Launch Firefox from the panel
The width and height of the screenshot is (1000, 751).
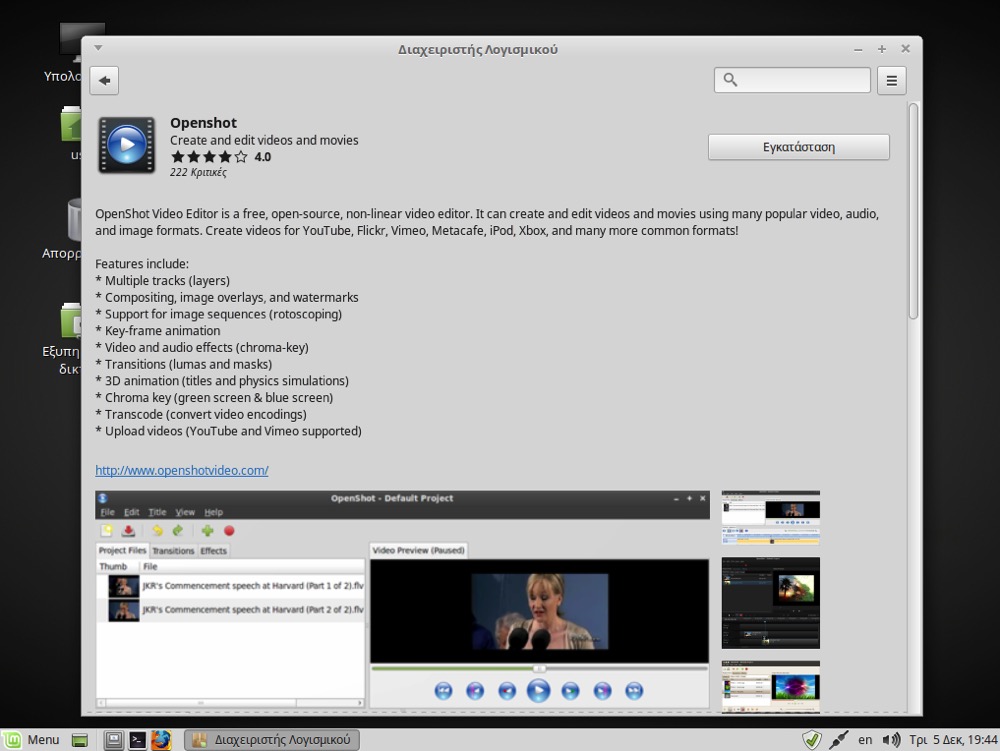(x=161, y=740)
